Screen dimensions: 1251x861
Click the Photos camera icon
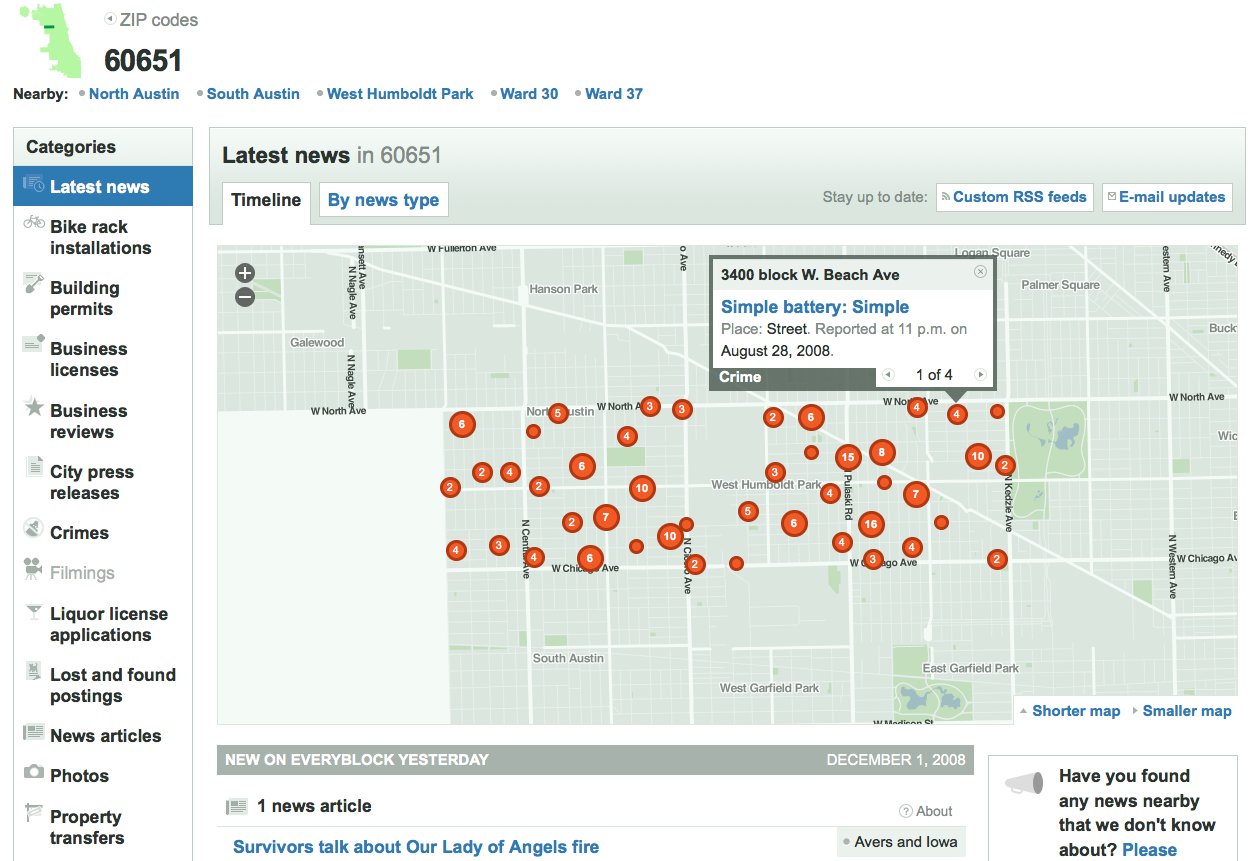point(34,772)
